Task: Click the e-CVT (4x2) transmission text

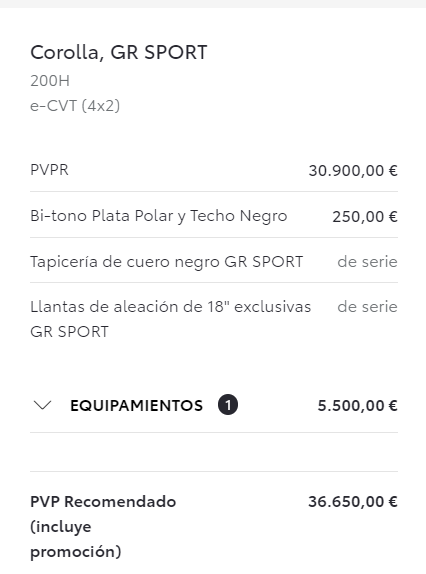Action: pyautogui.click(x=75, y=106)
